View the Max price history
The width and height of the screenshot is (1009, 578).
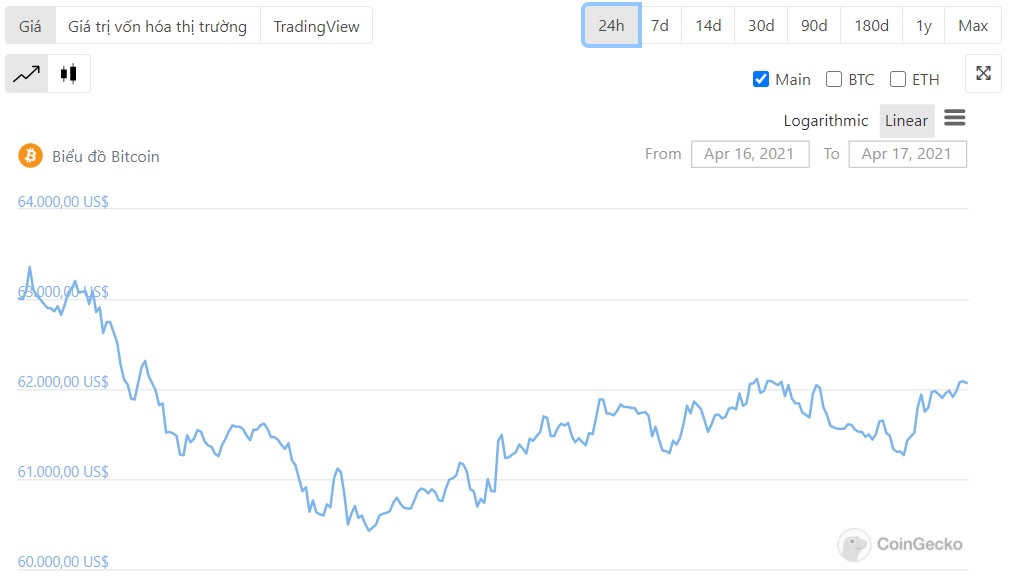[972, 25]
